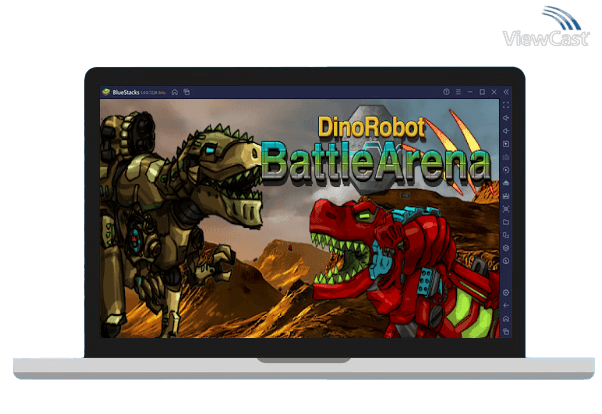This screenshot has width=602, height=414.
Task: Open the BlueStacks hamburger menu
Action: pos(458,92)
